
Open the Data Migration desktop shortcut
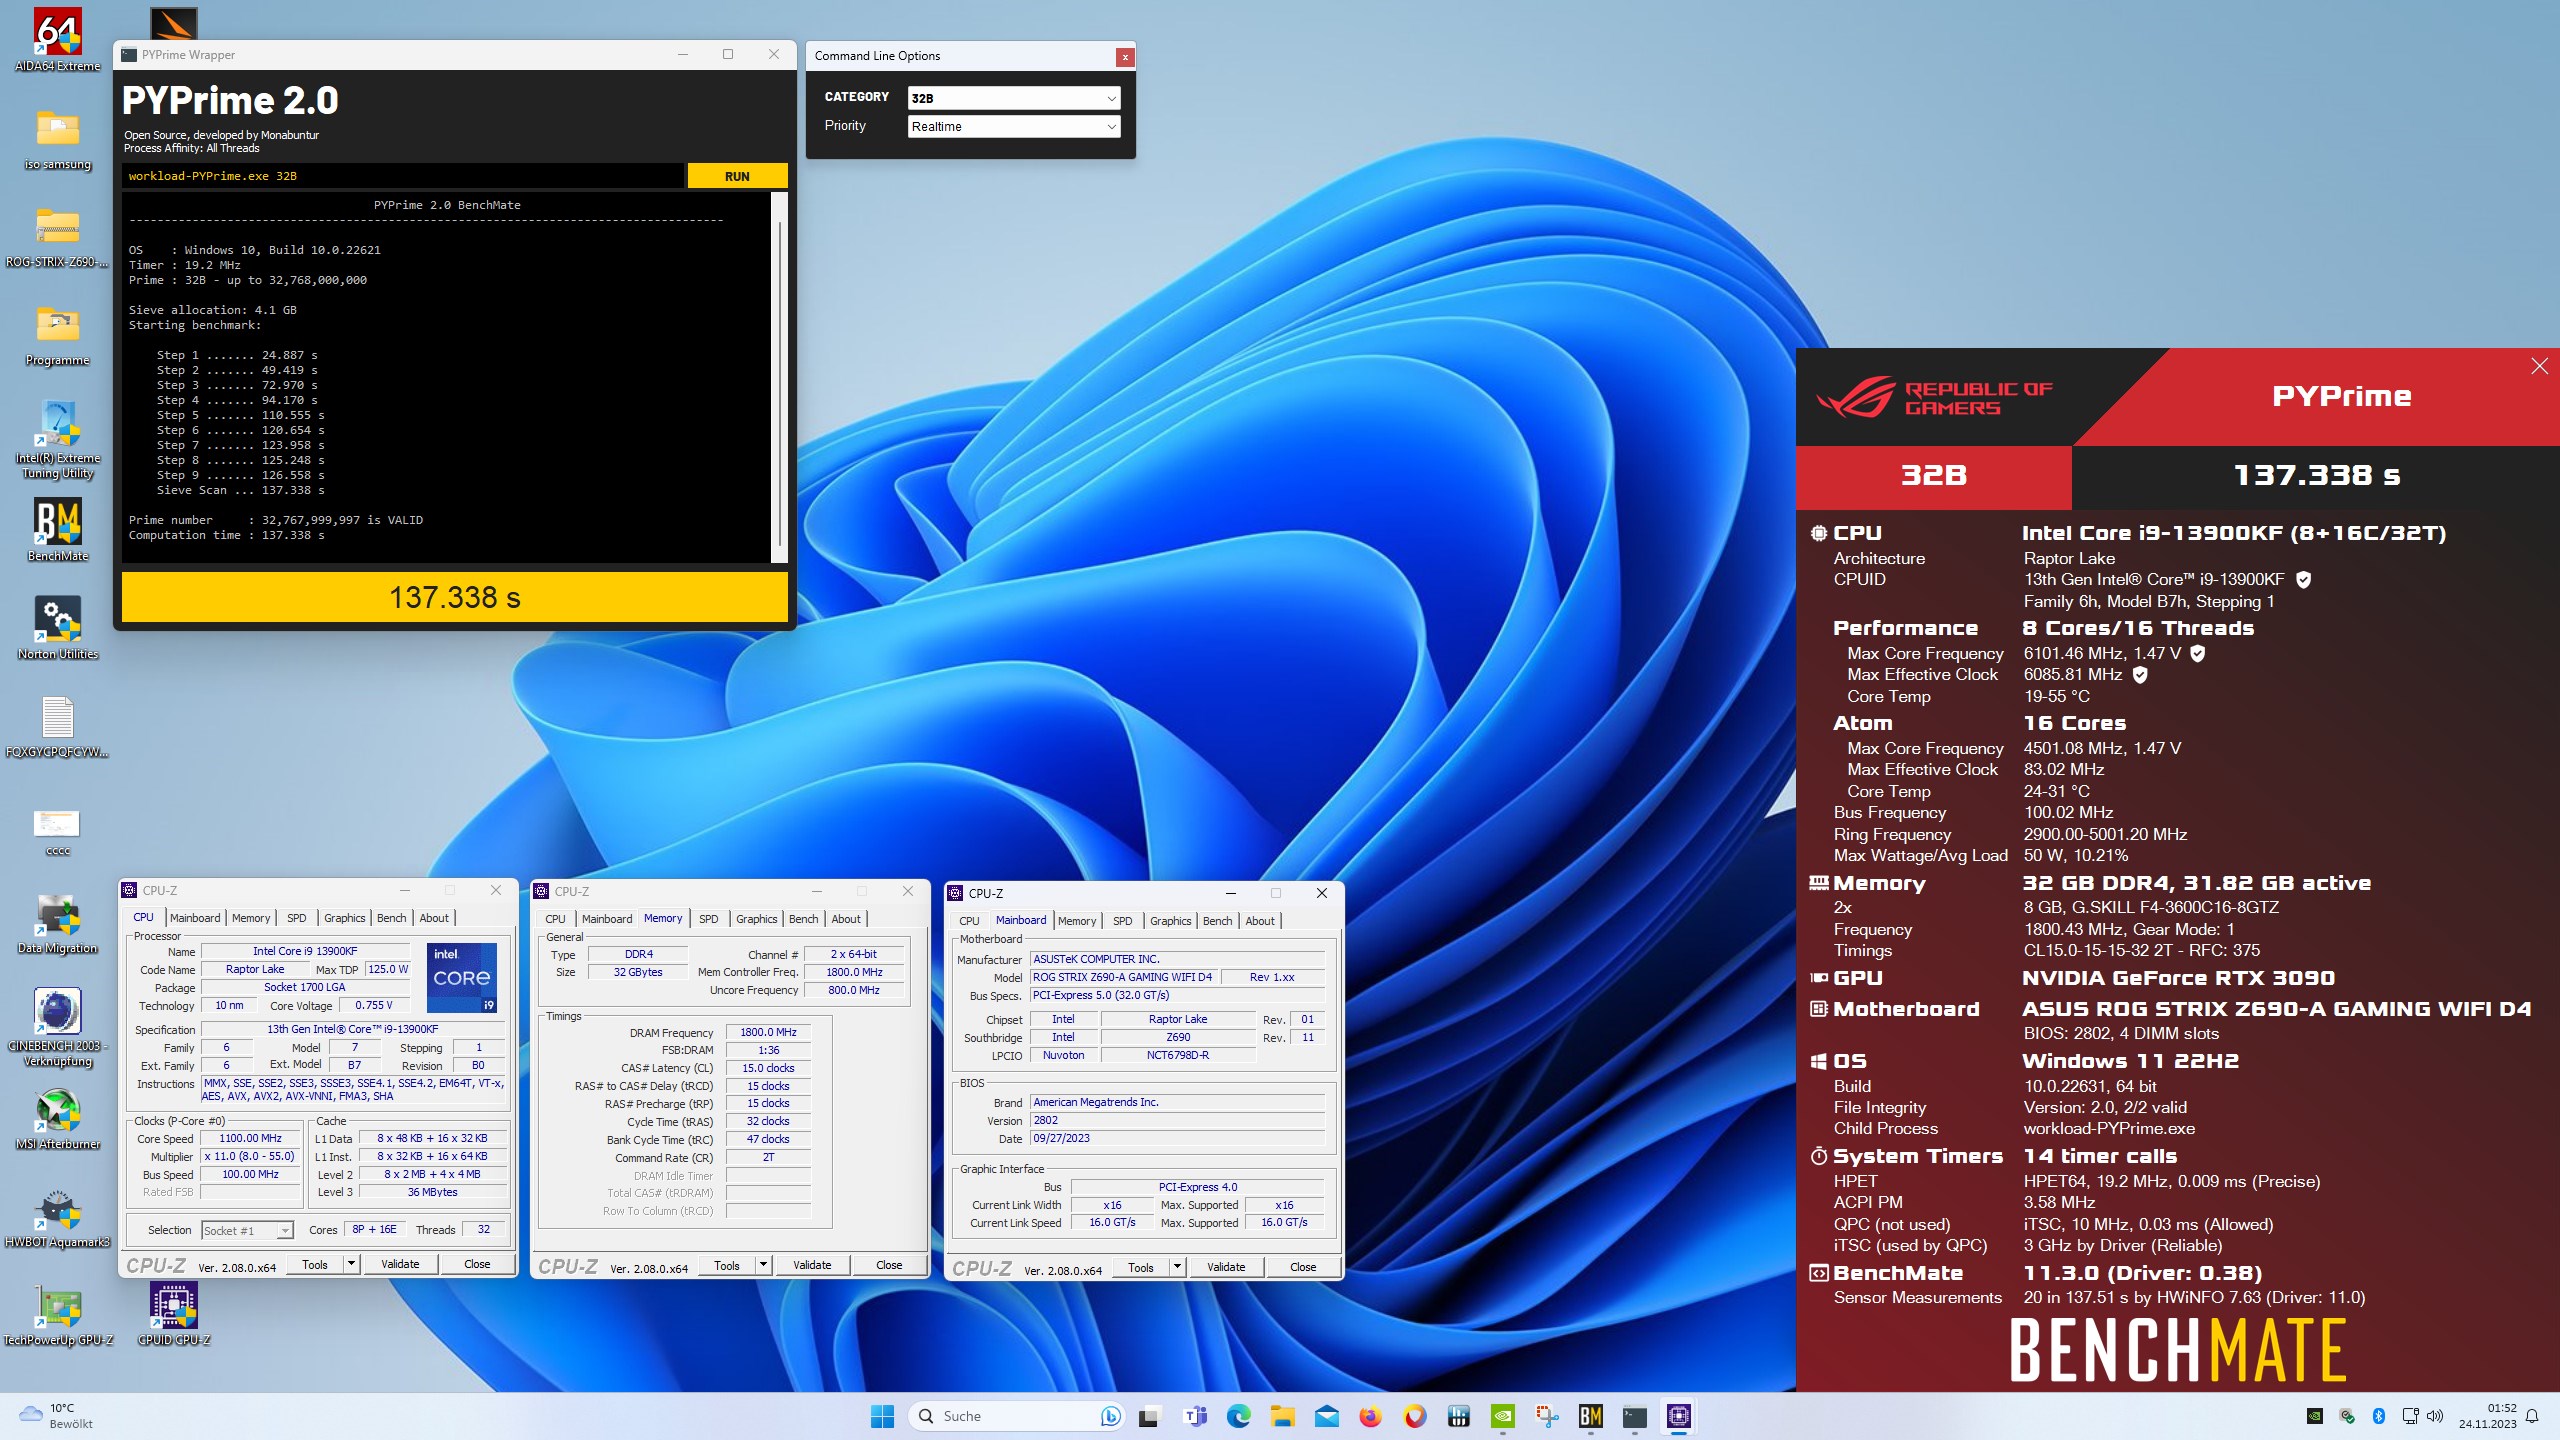point(58,922)
